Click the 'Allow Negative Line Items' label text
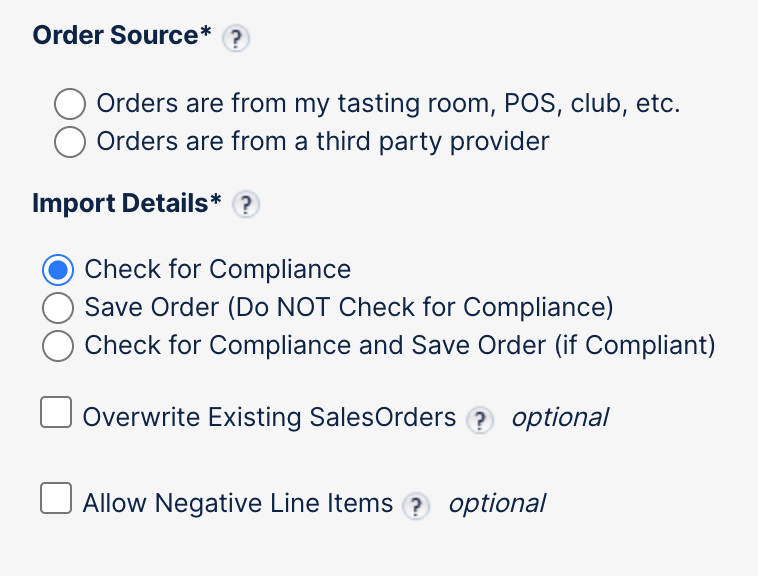The height and width of the screenshot is (576, 758). pos(238,504)
